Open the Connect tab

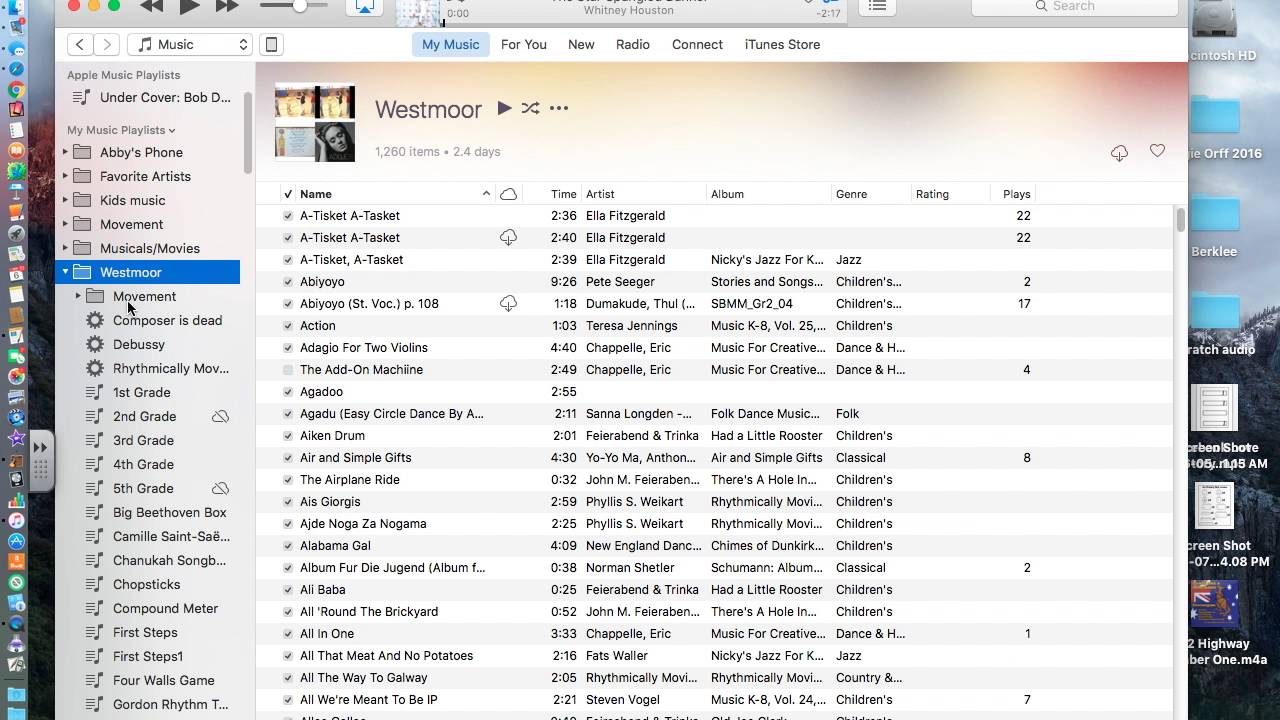(x=697, y=44)
